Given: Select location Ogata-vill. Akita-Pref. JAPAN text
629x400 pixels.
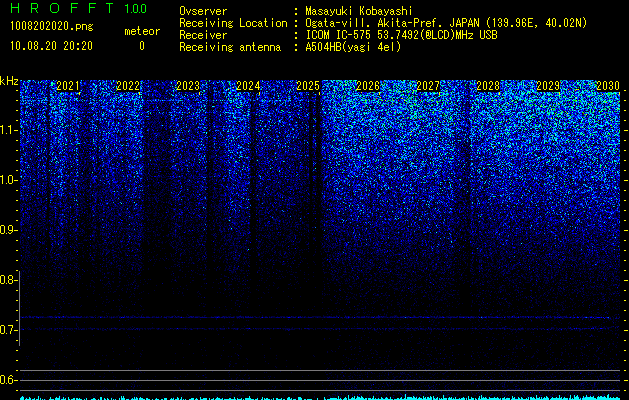Looking at the screenshot, I should [x=446, y=23].
